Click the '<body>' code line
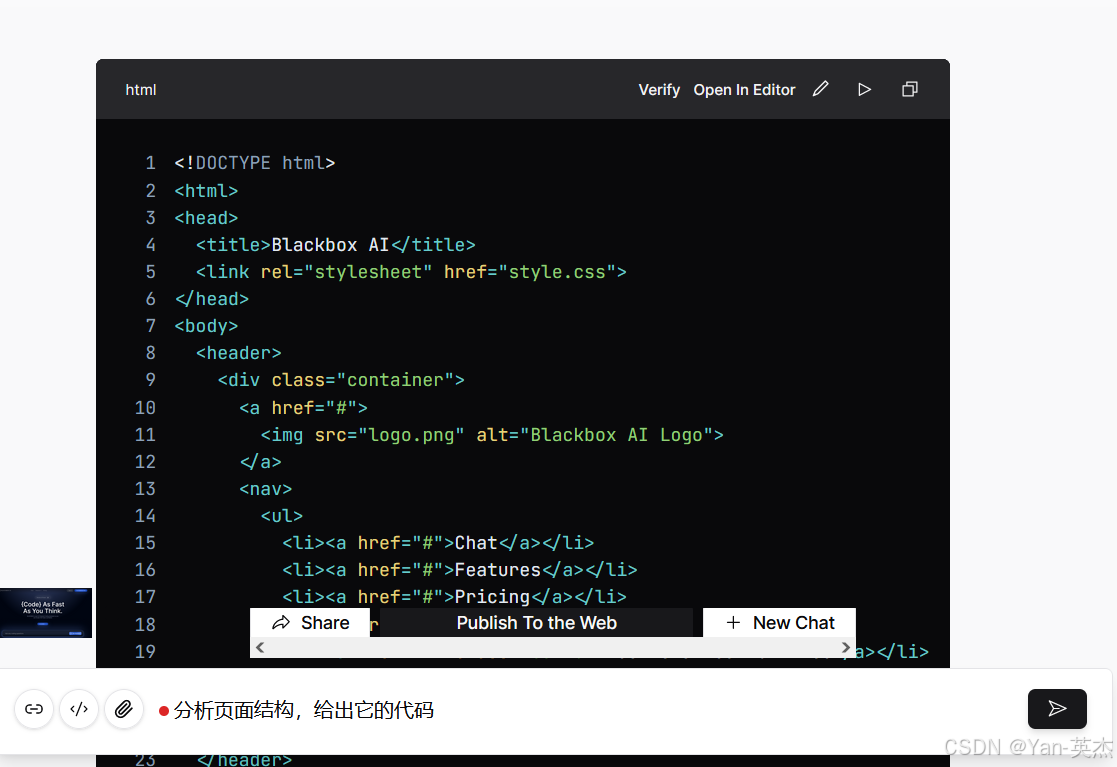 click(207, 326)
